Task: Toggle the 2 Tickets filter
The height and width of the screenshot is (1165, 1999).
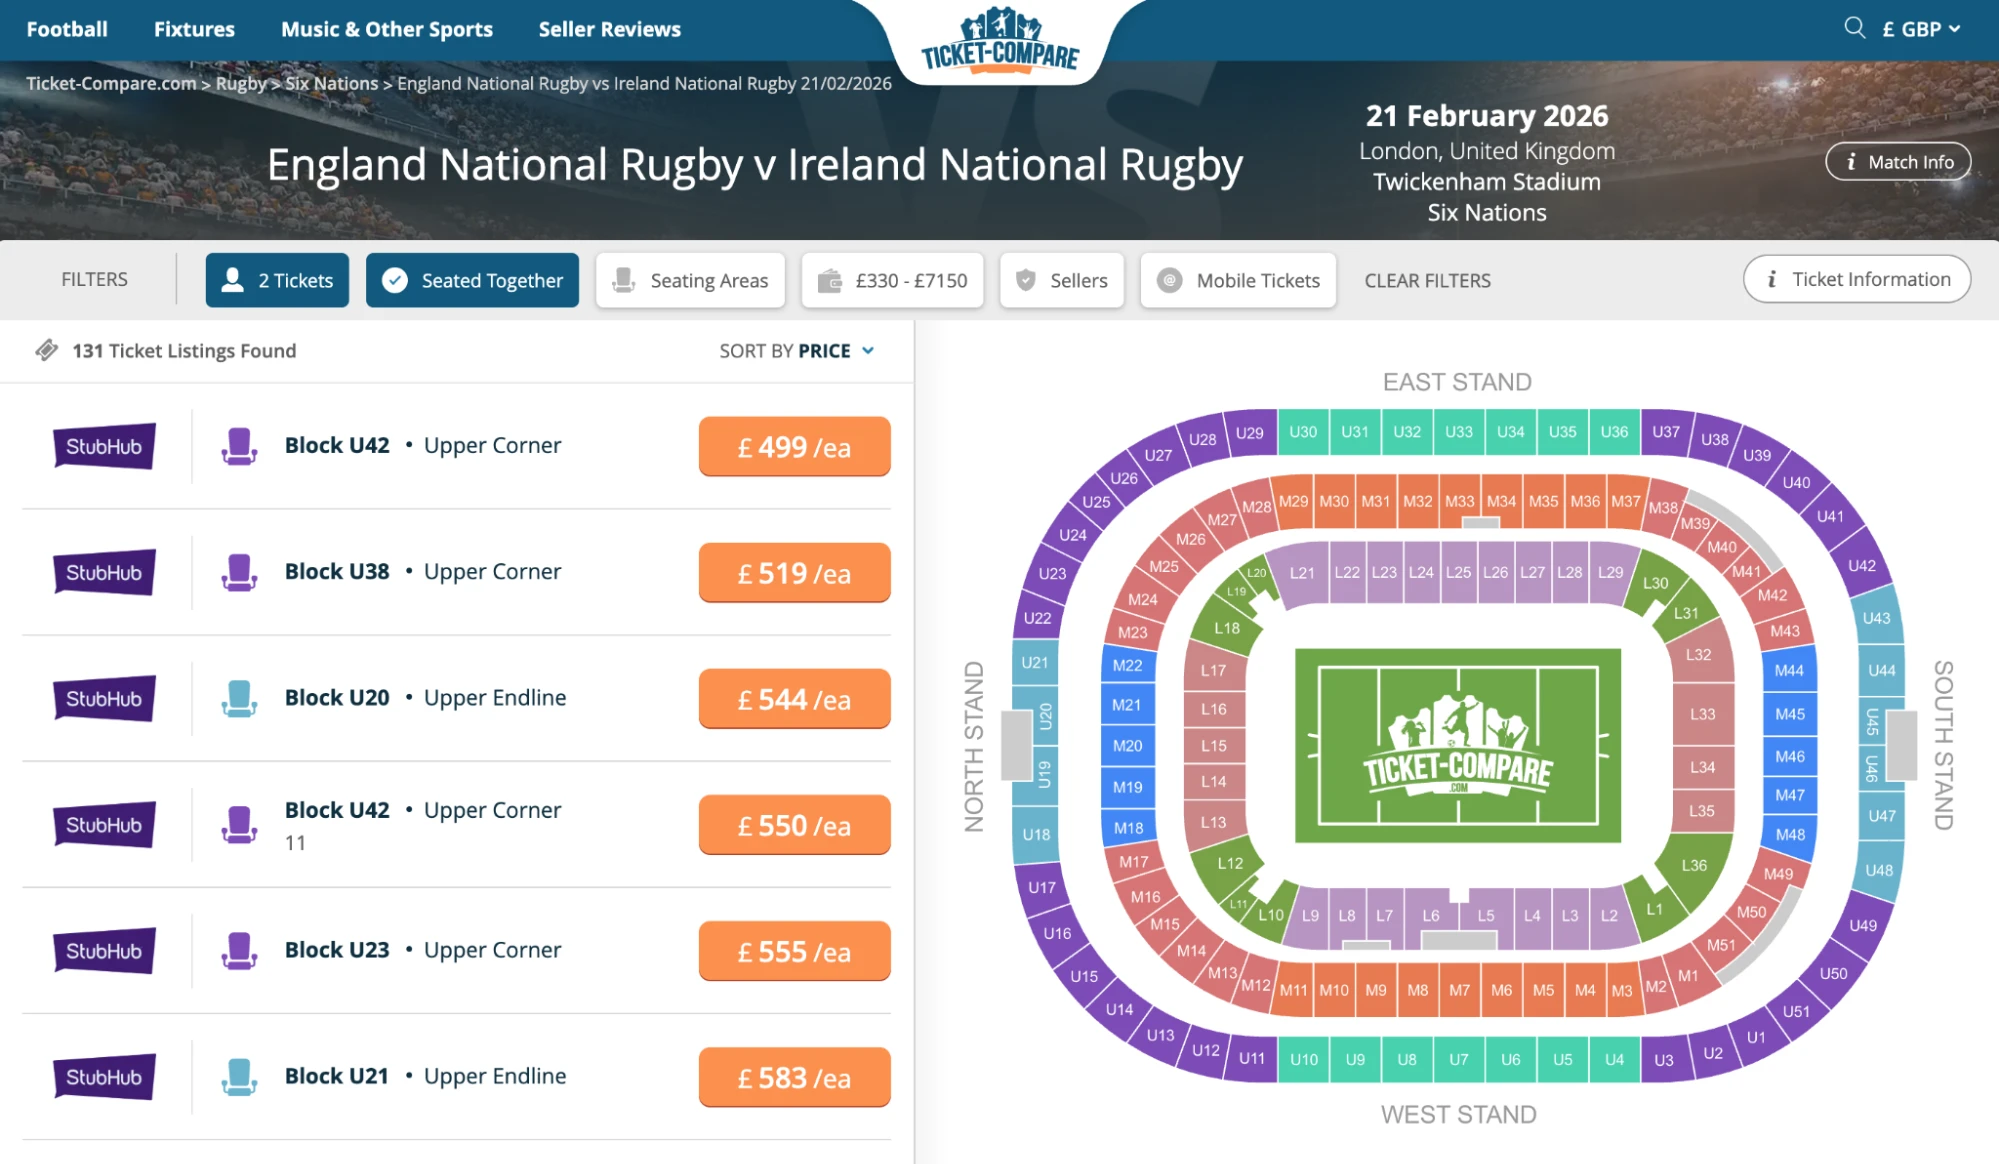Action: (276, 280)
